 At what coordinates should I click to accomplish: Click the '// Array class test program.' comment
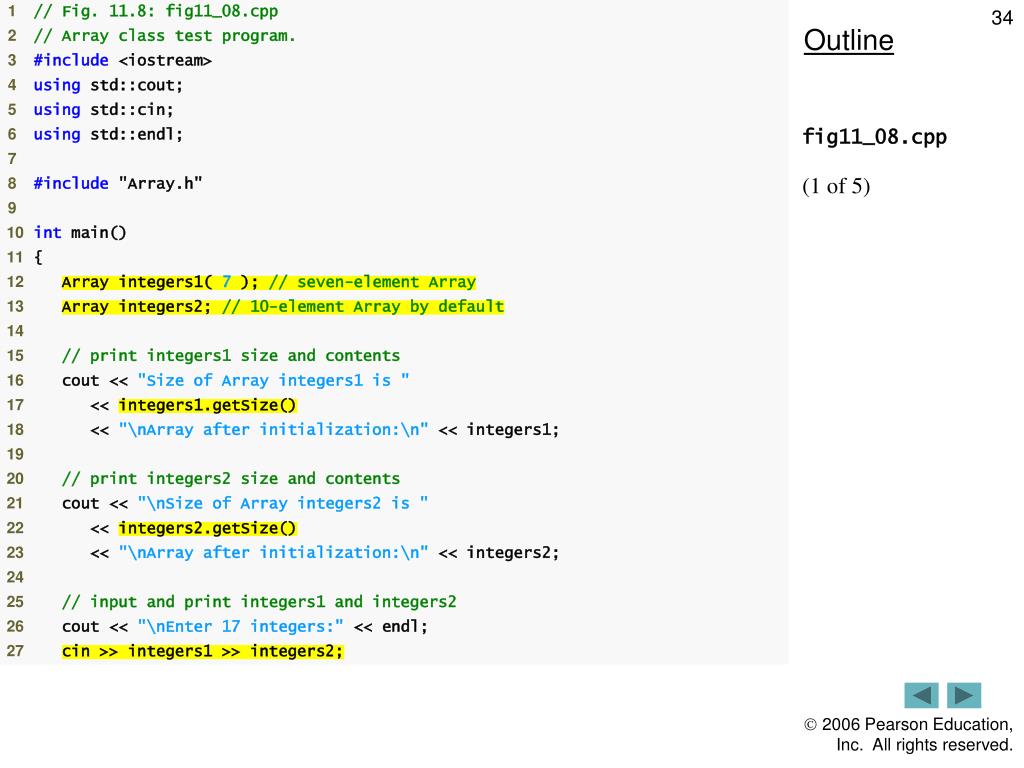click(x=165, y=36)
